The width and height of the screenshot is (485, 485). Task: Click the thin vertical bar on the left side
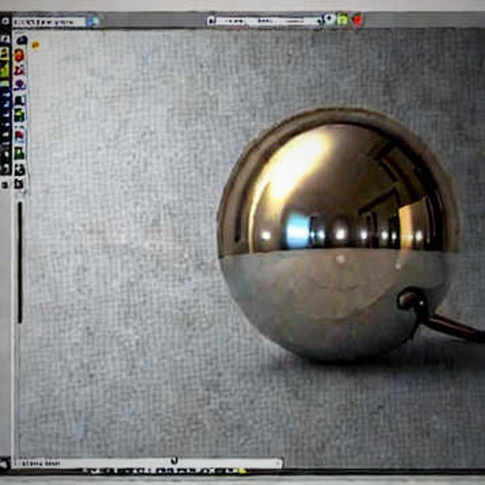pos(20,262)
